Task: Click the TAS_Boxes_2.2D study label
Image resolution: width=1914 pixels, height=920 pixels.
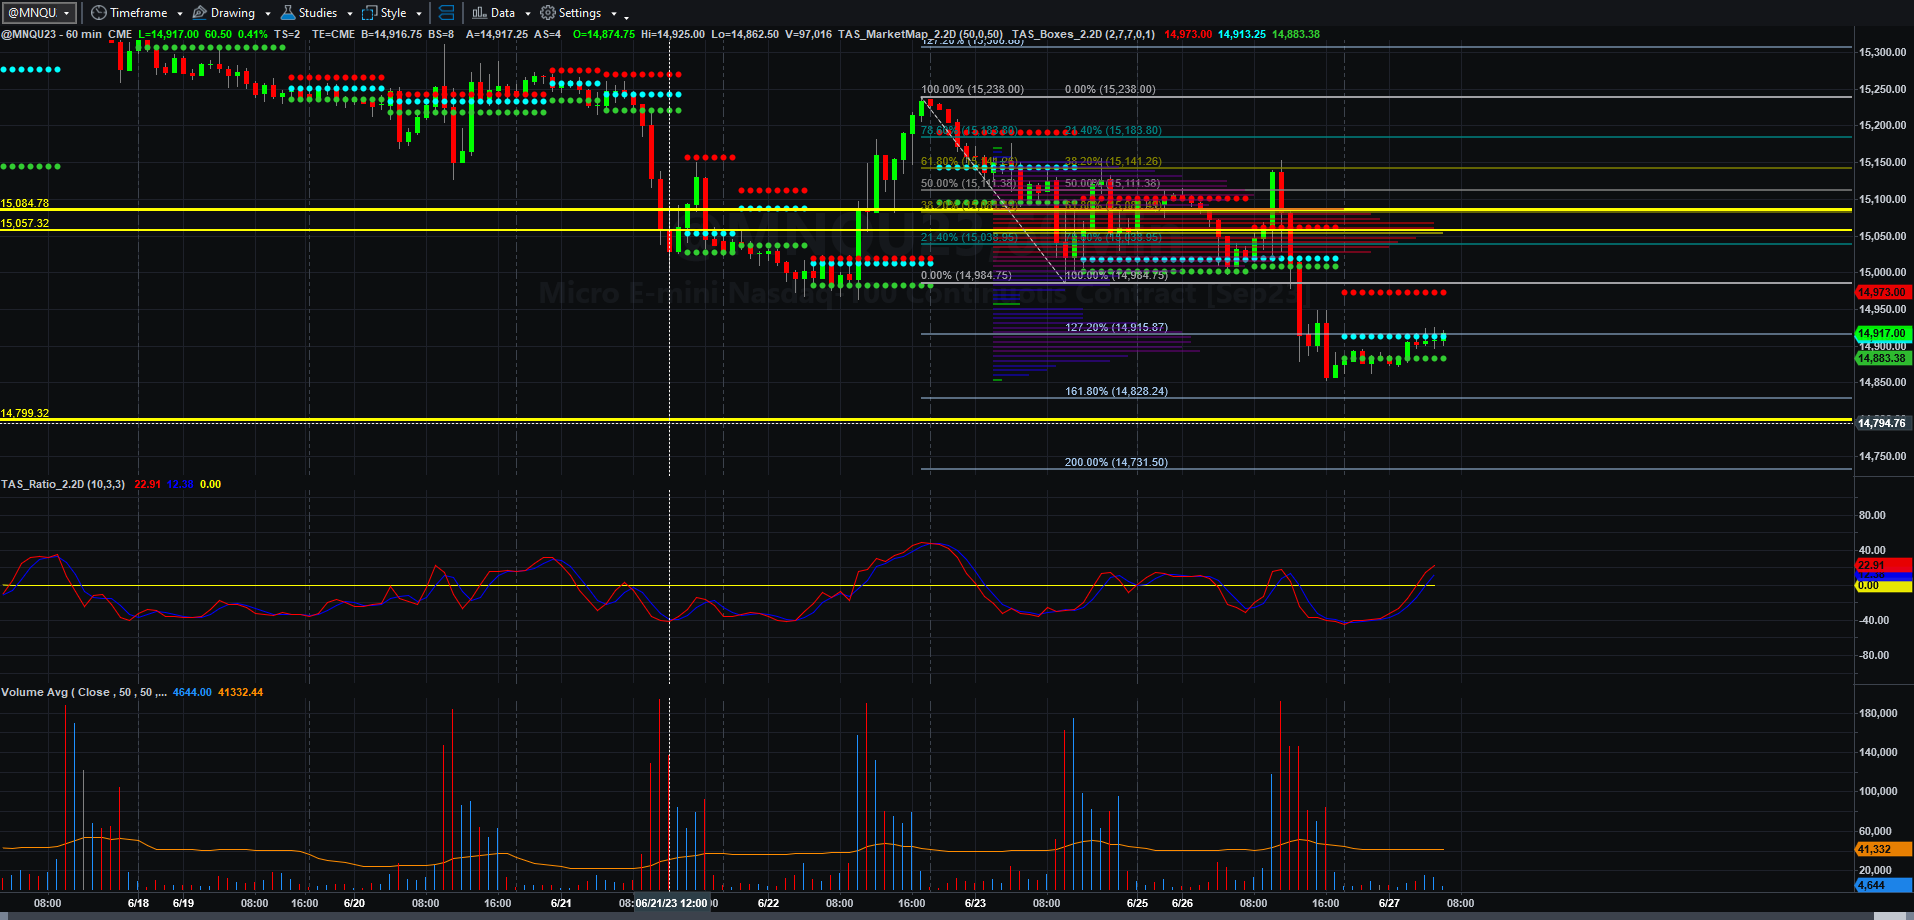Action: pos(1083,34)
